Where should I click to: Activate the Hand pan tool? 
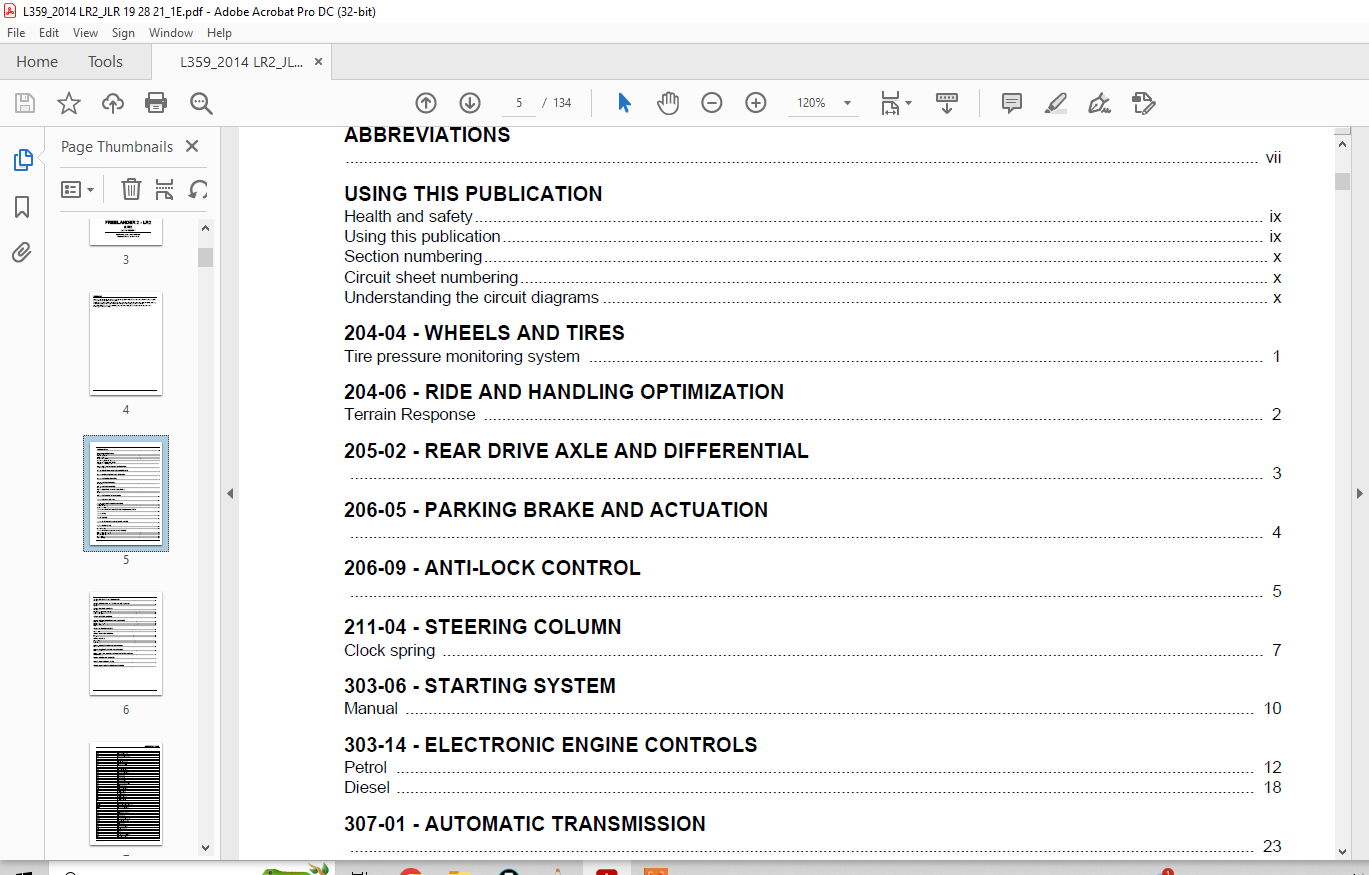click(668, 103)
